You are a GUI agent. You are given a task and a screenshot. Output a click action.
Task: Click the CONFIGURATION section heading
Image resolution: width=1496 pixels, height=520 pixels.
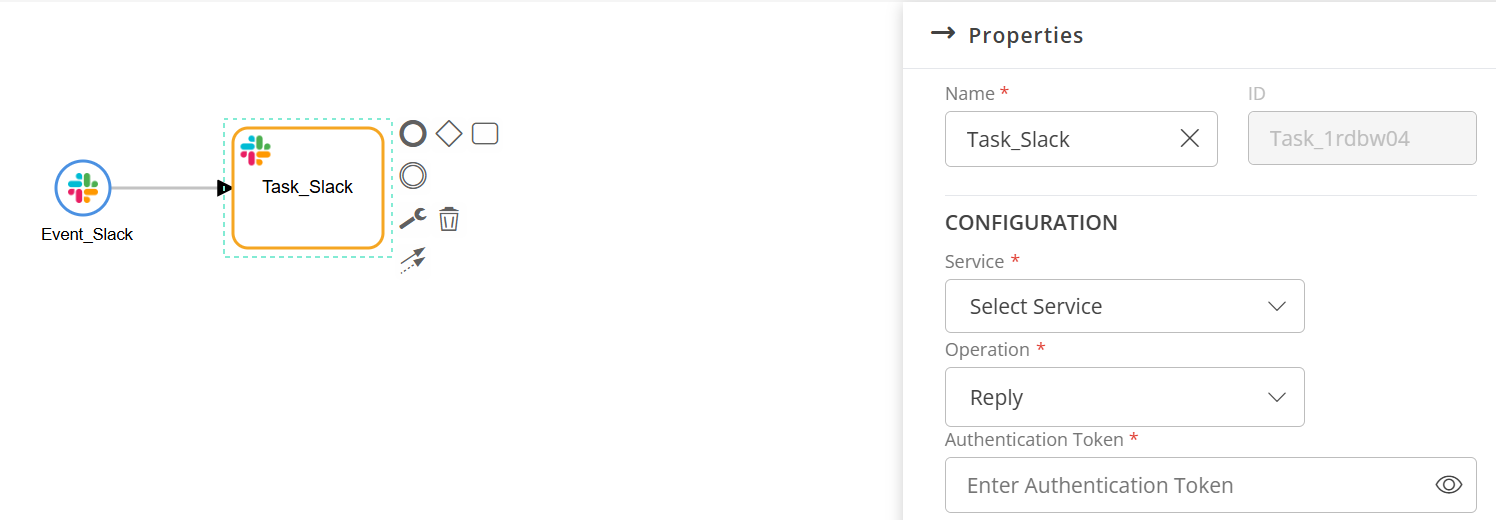click(x=1031, y=222)
